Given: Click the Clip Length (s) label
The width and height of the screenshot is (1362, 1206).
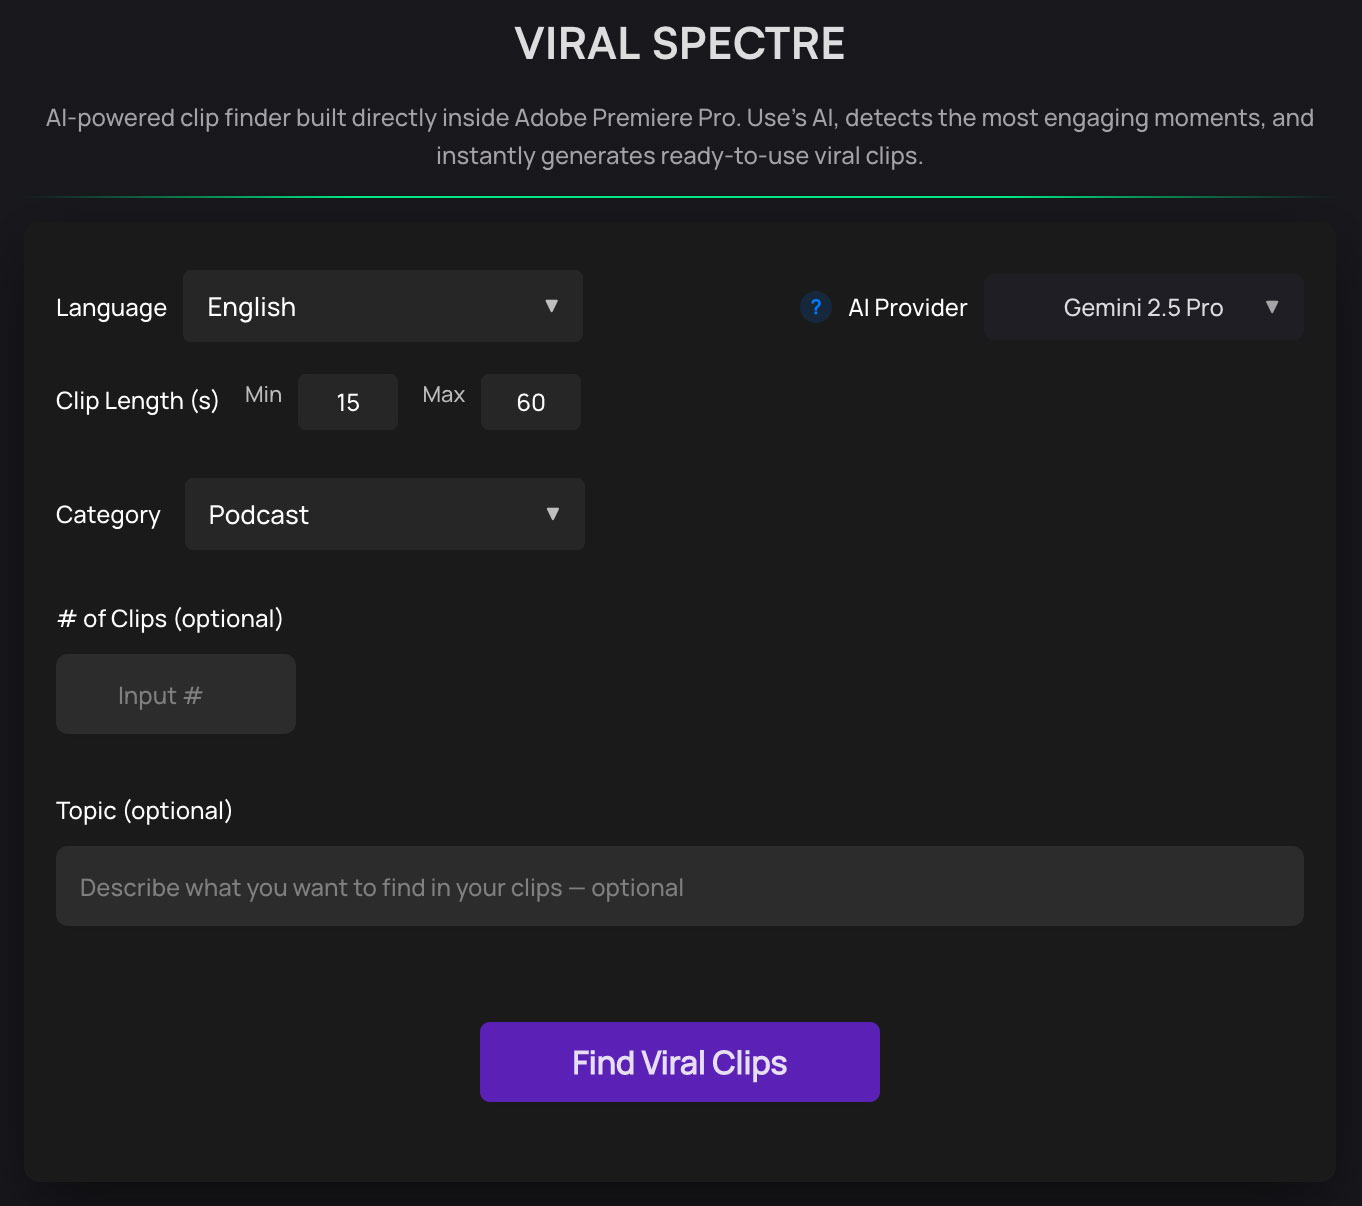Looking at the screenshot, I should 137,400.
